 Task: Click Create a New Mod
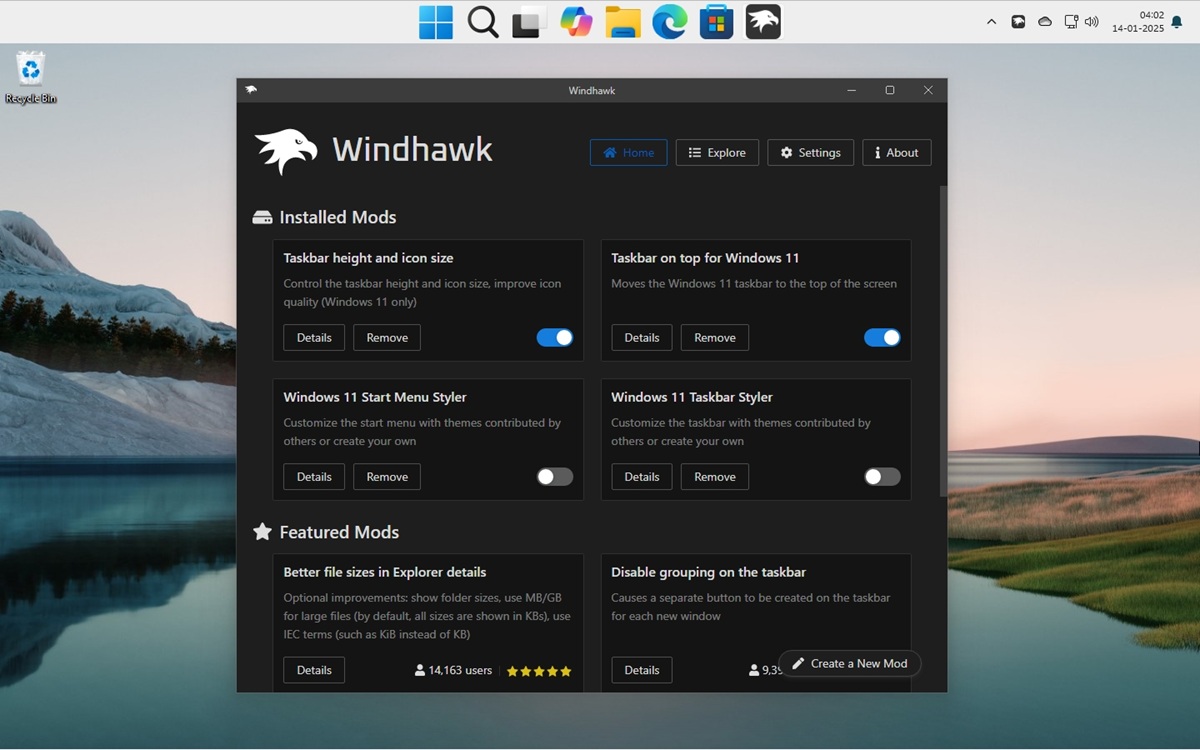850,663
